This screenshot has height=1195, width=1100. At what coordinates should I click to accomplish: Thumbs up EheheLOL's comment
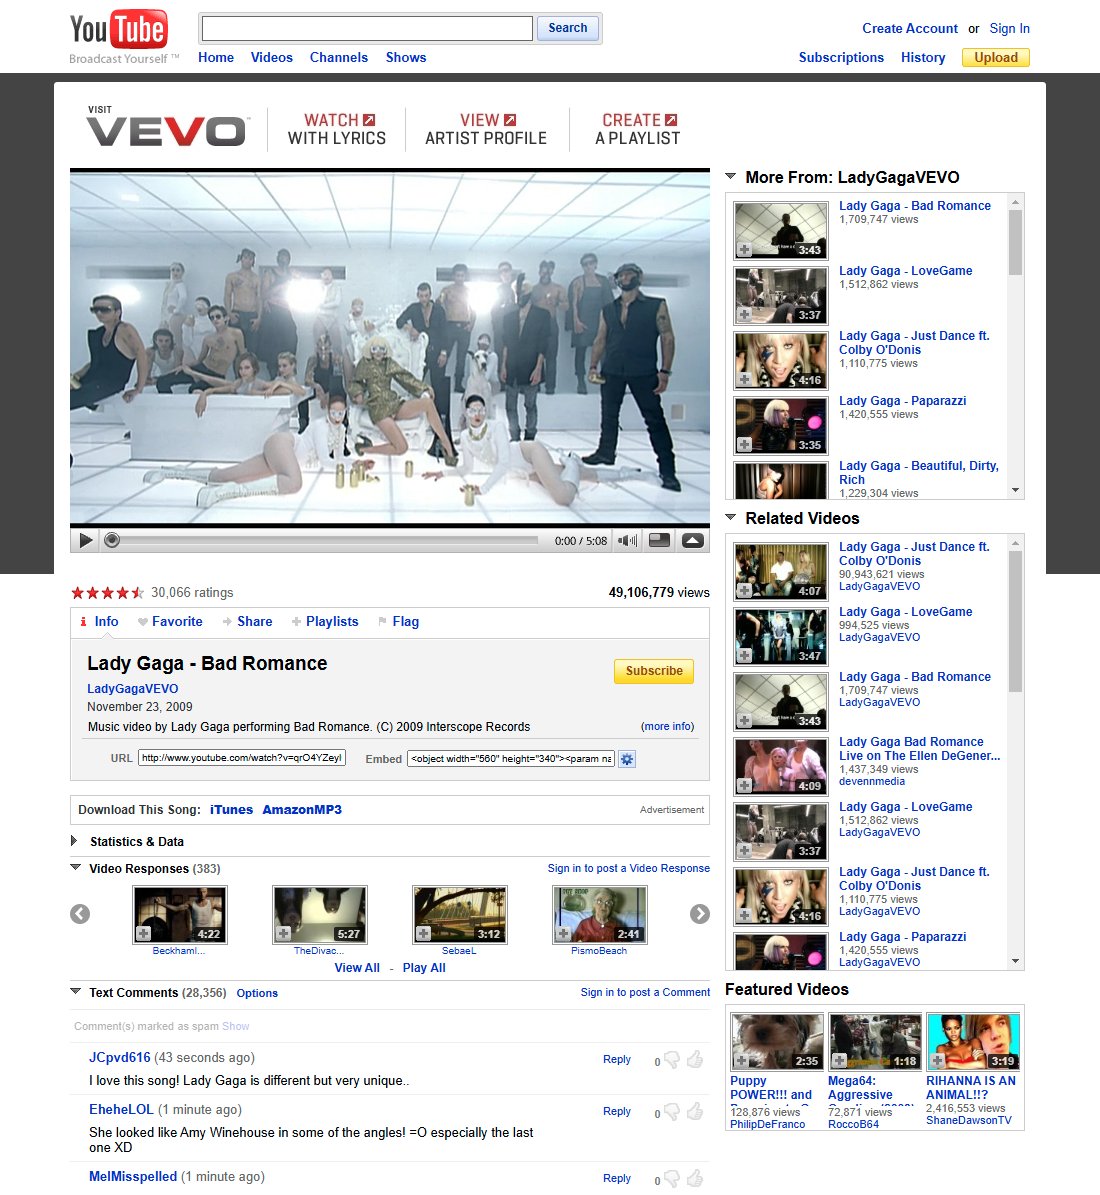[x=694, y=1112]
